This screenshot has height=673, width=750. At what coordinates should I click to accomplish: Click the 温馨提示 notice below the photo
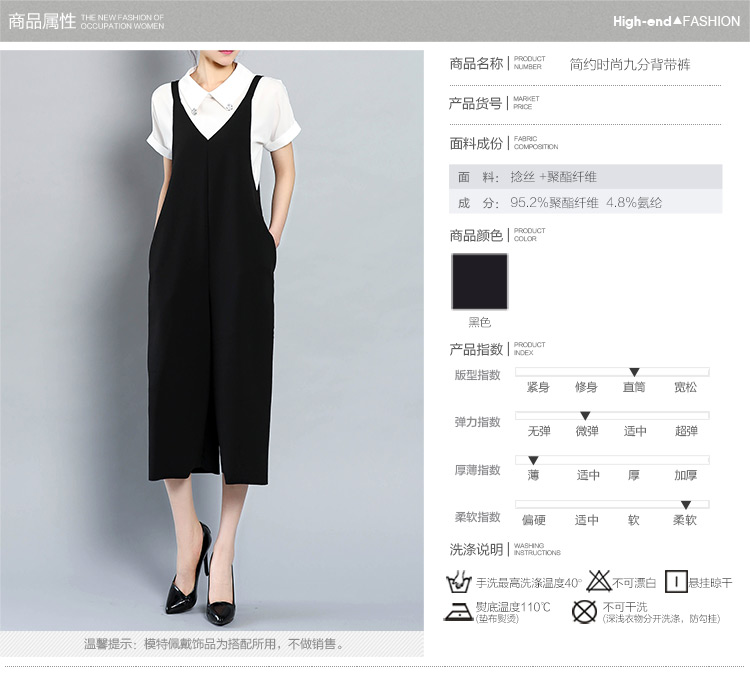pos(214,644)
